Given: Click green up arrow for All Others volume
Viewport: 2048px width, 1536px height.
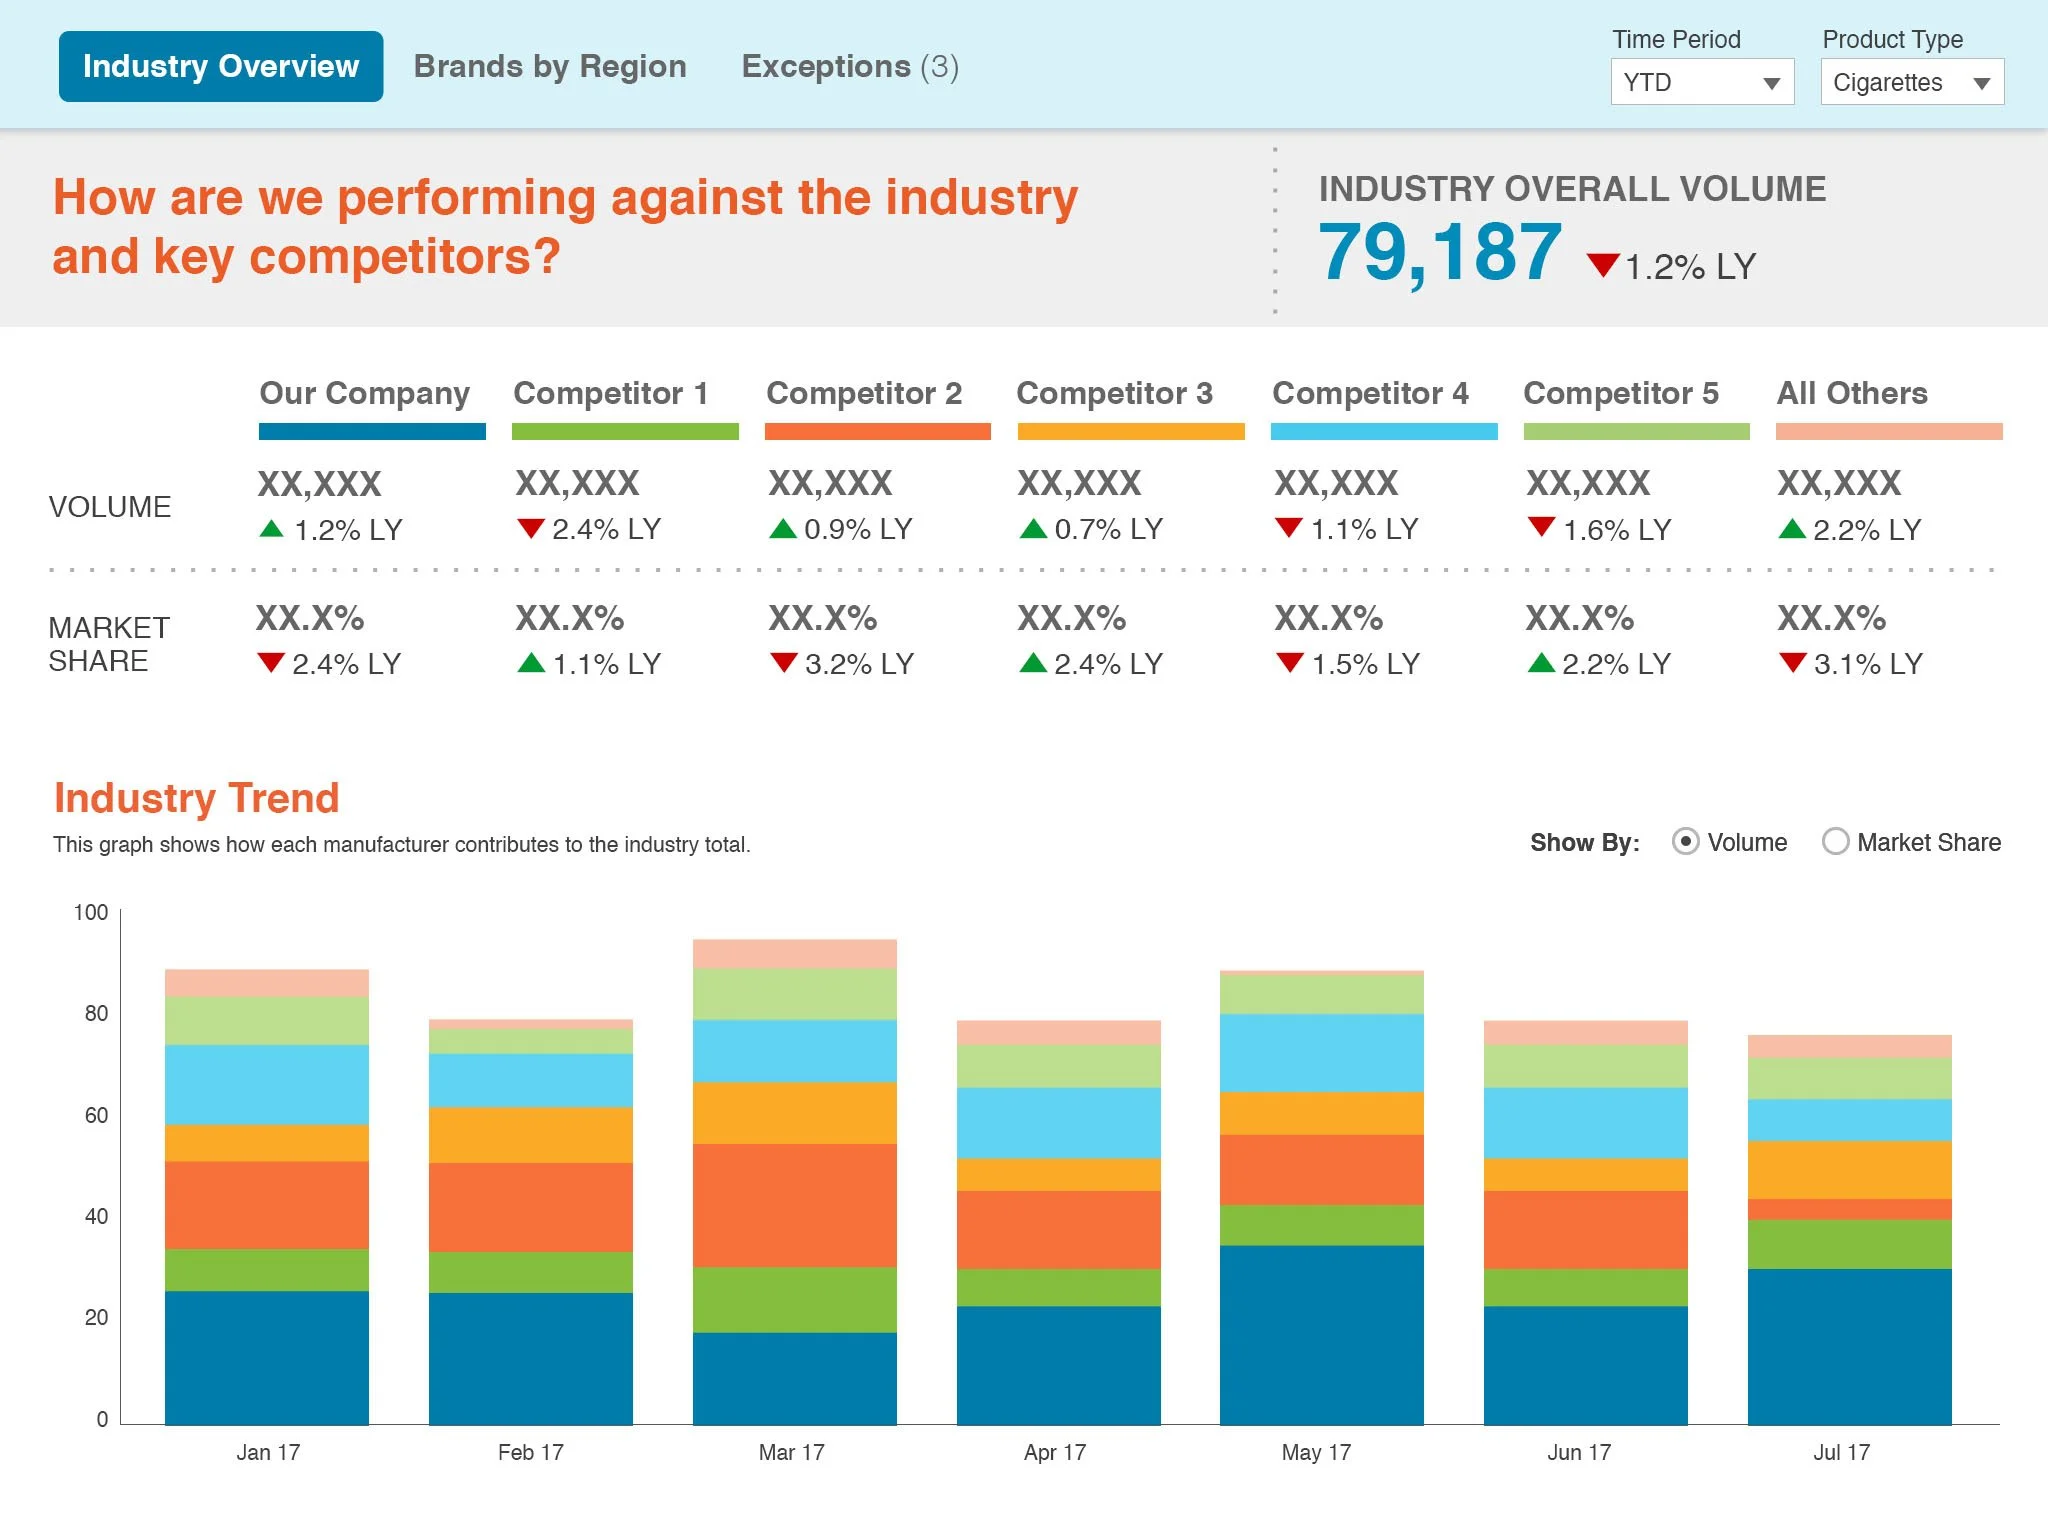Looking at the screenshot, I should tap(1792, 528).
